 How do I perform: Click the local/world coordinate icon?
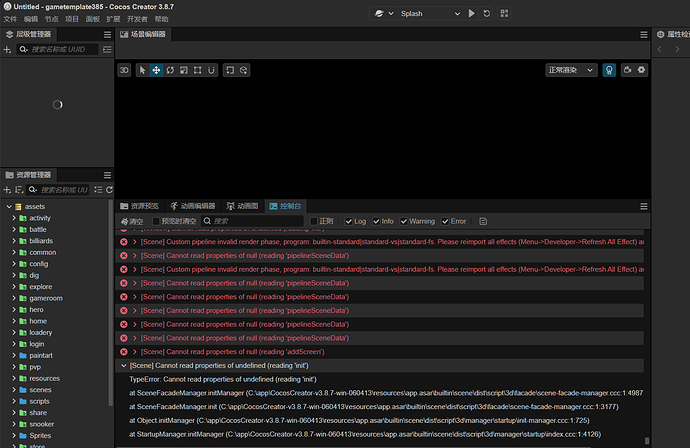click(243, 70)
